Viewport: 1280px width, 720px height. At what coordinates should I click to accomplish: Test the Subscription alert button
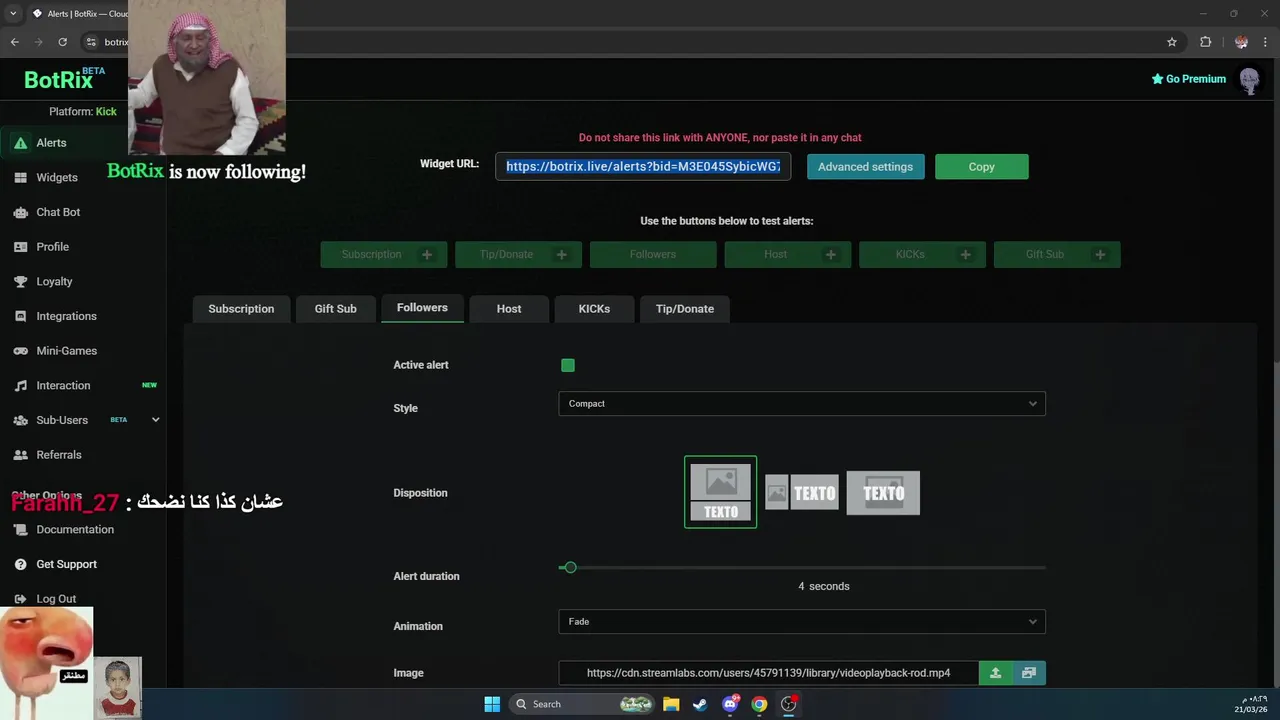tap(384, 254)
